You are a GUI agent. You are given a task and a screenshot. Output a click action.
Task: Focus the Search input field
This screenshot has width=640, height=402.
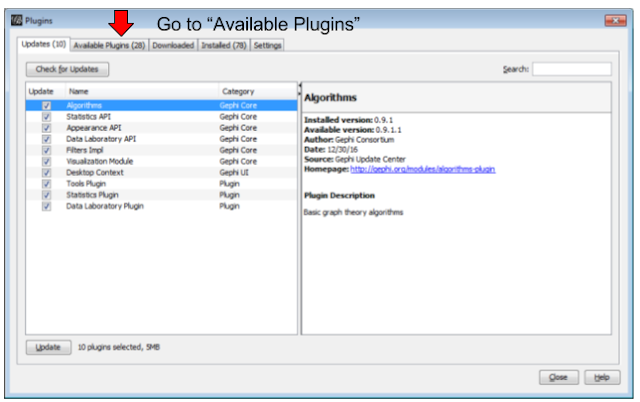(572, 69)
